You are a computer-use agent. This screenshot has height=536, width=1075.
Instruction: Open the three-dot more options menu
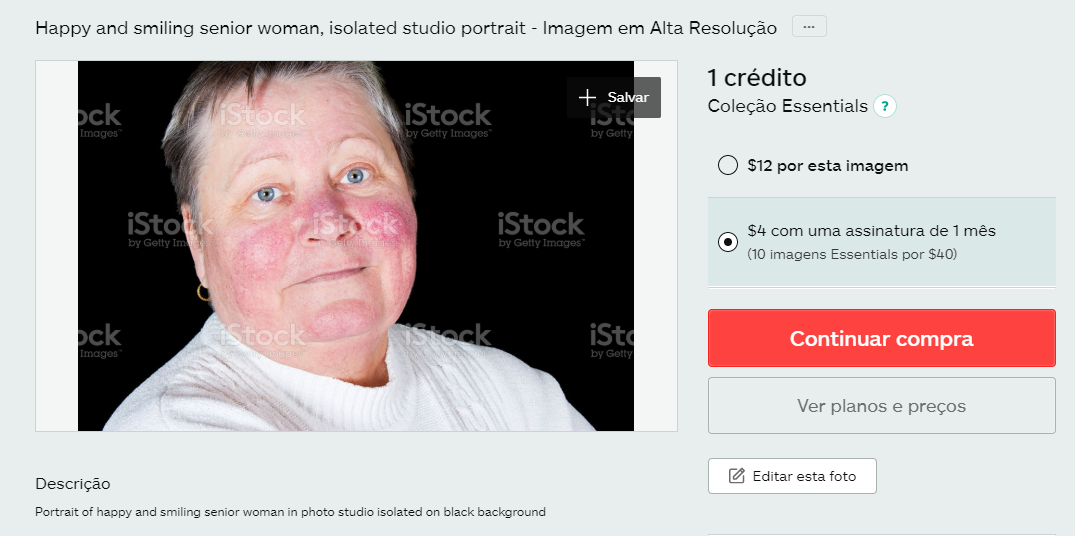(809, 27)
